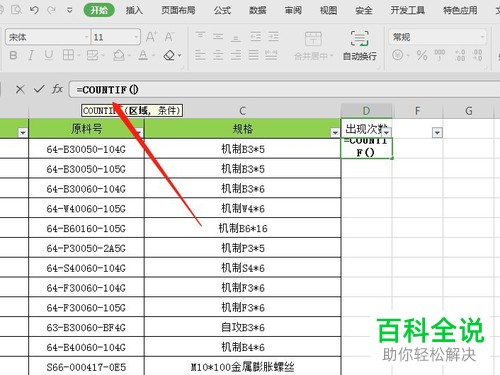The image size is (500, 375).
Task: Align text right
Action: [236, 55]
